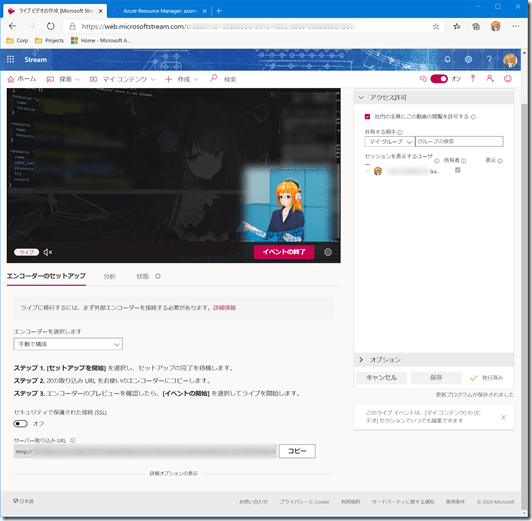The height and width of the screenshot is (521, 532).
Task: Click the 検索 search field
Action: coord(230,79)
